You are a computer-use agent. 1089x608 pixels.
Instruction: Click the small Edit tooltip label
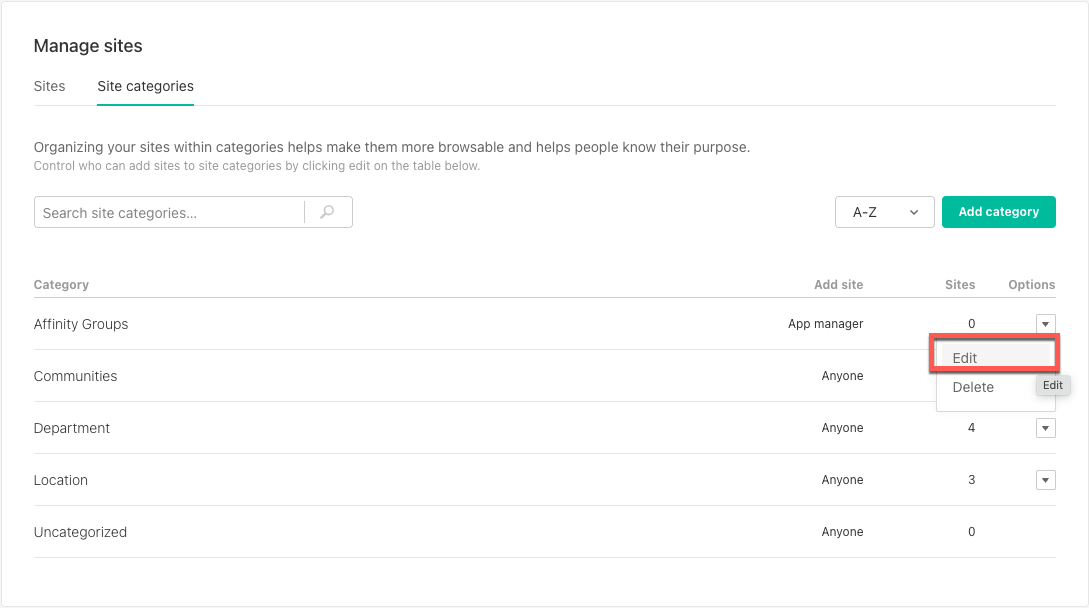pos(1052,385)
